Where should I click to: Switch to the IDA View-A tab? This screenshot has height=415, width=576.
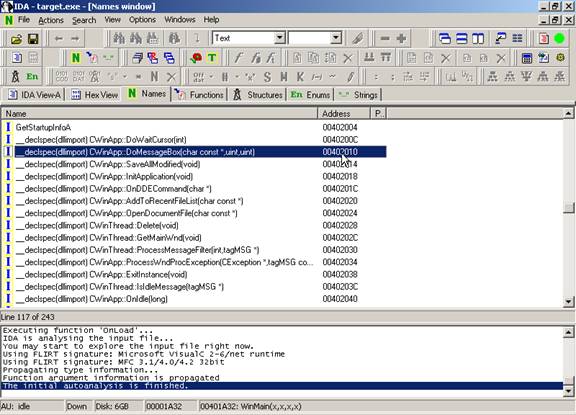pyautogui.click(x=34, y=95)
